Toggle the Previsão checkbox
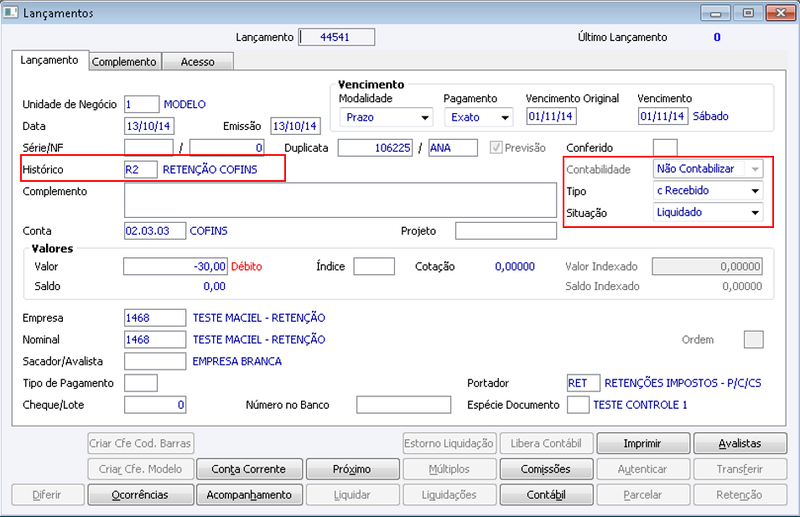The width and height of the screenshot is (800, 517). pyautogui.click(x=495, y=148)
